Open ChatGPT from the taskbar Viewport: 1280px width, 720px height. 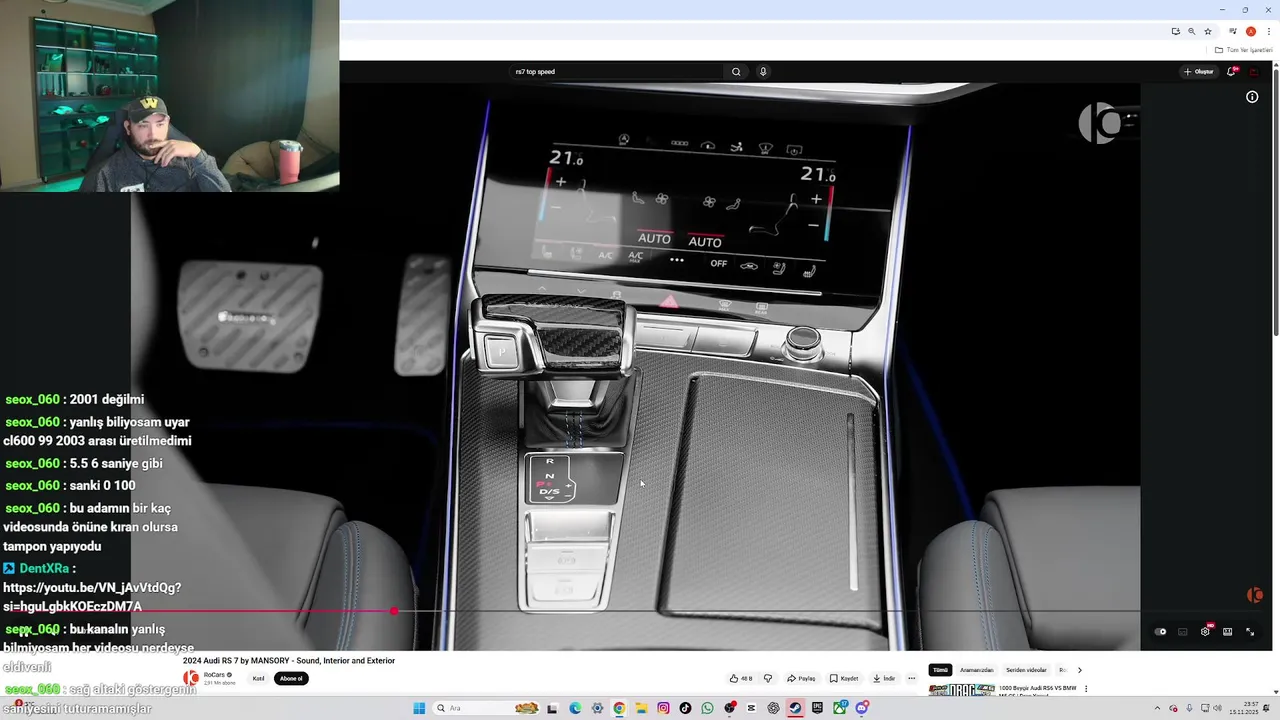[x=773, y=708]
